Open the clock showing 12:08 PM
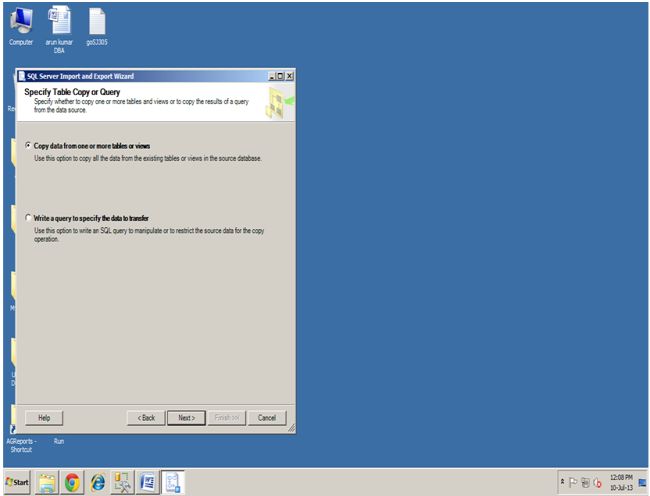The height and width of the screenshot is (496, 650). [621, 482]
